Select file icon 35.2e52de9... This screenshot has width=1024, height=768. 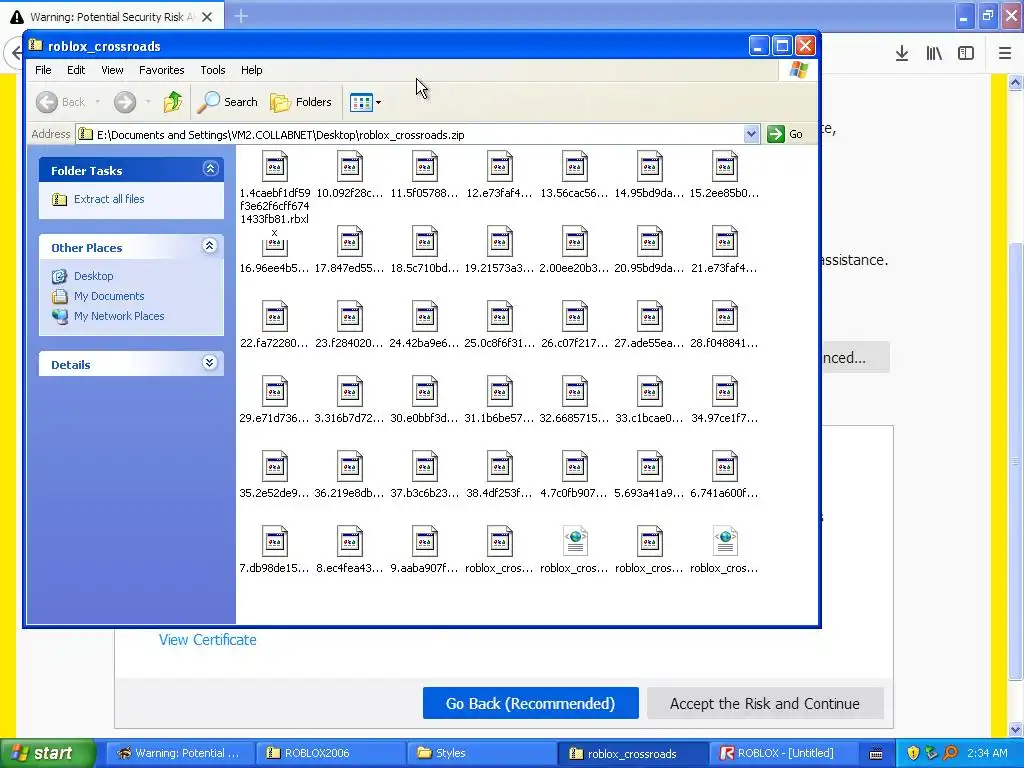pyautogui.click(x=275, y=467)
